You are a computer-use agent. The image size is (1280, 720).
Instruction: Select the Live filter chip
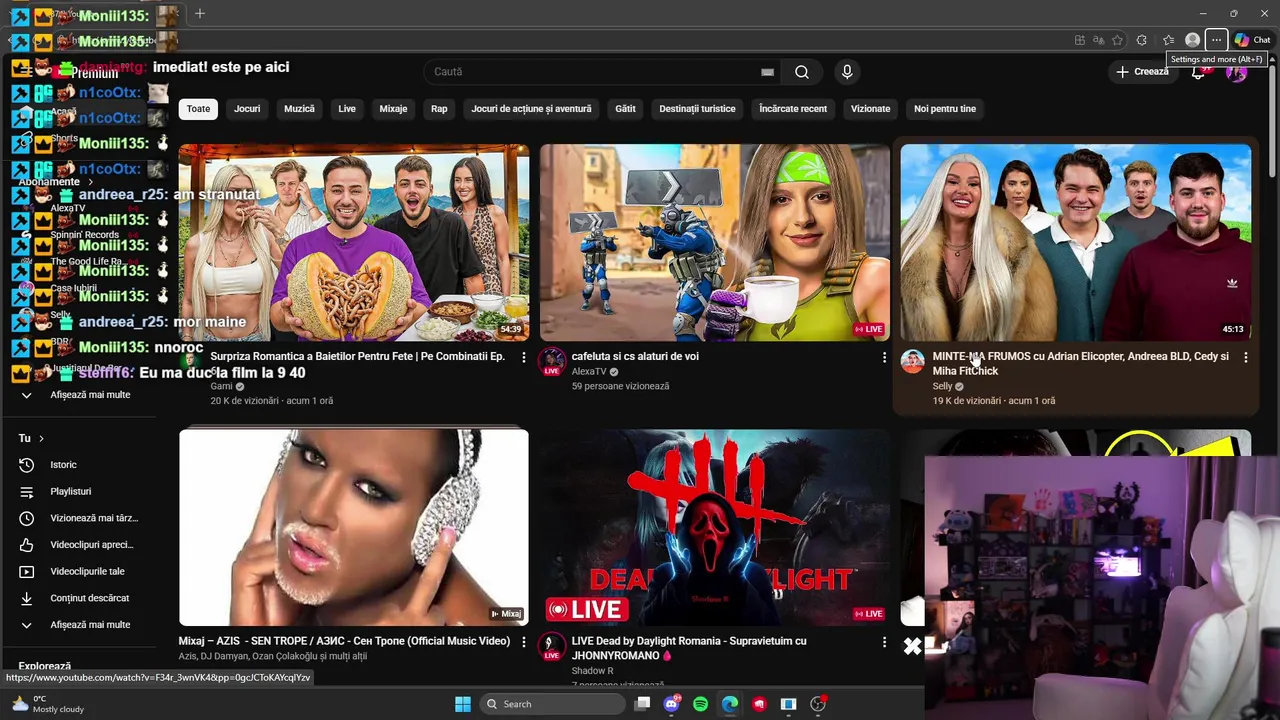click(x=347, y=109)
